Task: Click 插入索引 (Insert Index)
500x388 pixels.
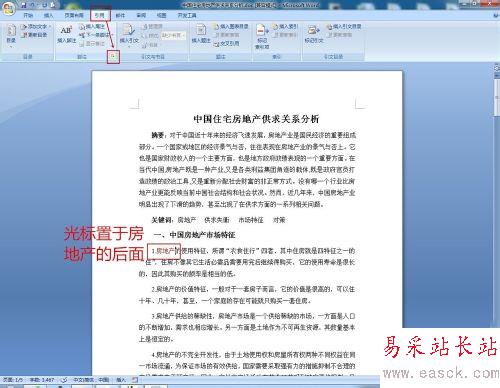Action: tap(285, 26)
